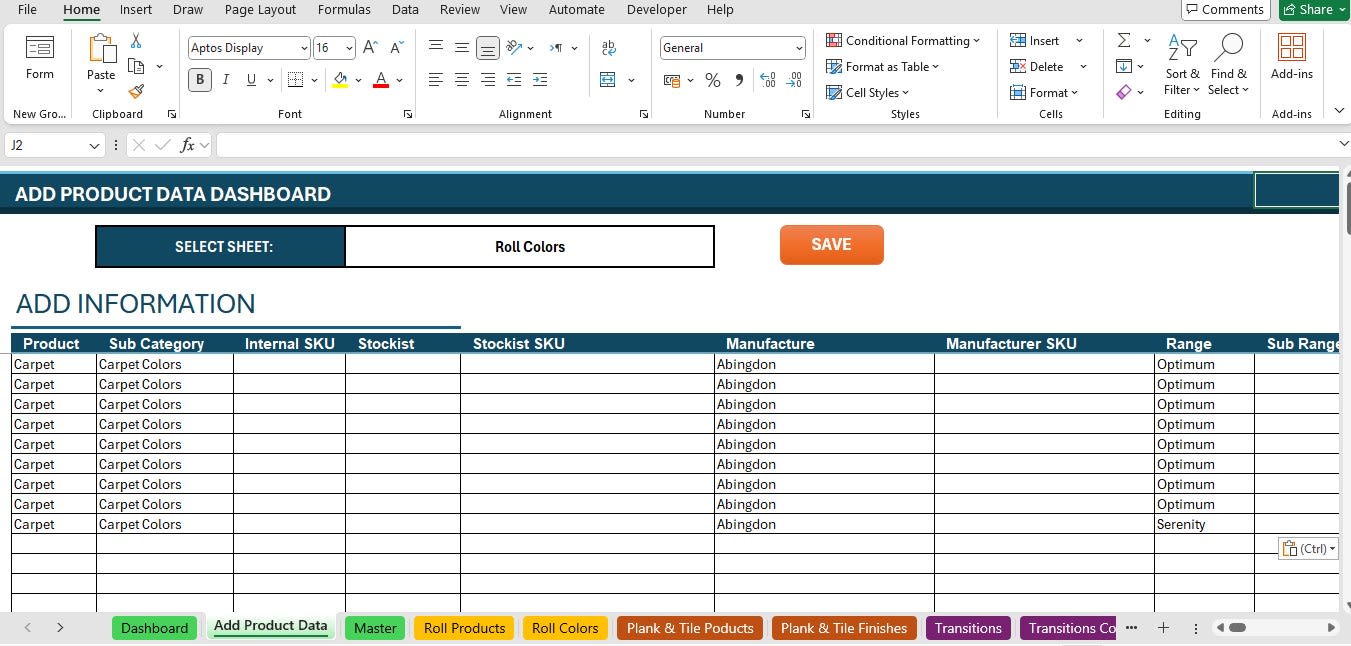This screenshot has width=1351, height=646.
Task: Click the AutoSum sigma icon
Action: (x=1124, y=40)
